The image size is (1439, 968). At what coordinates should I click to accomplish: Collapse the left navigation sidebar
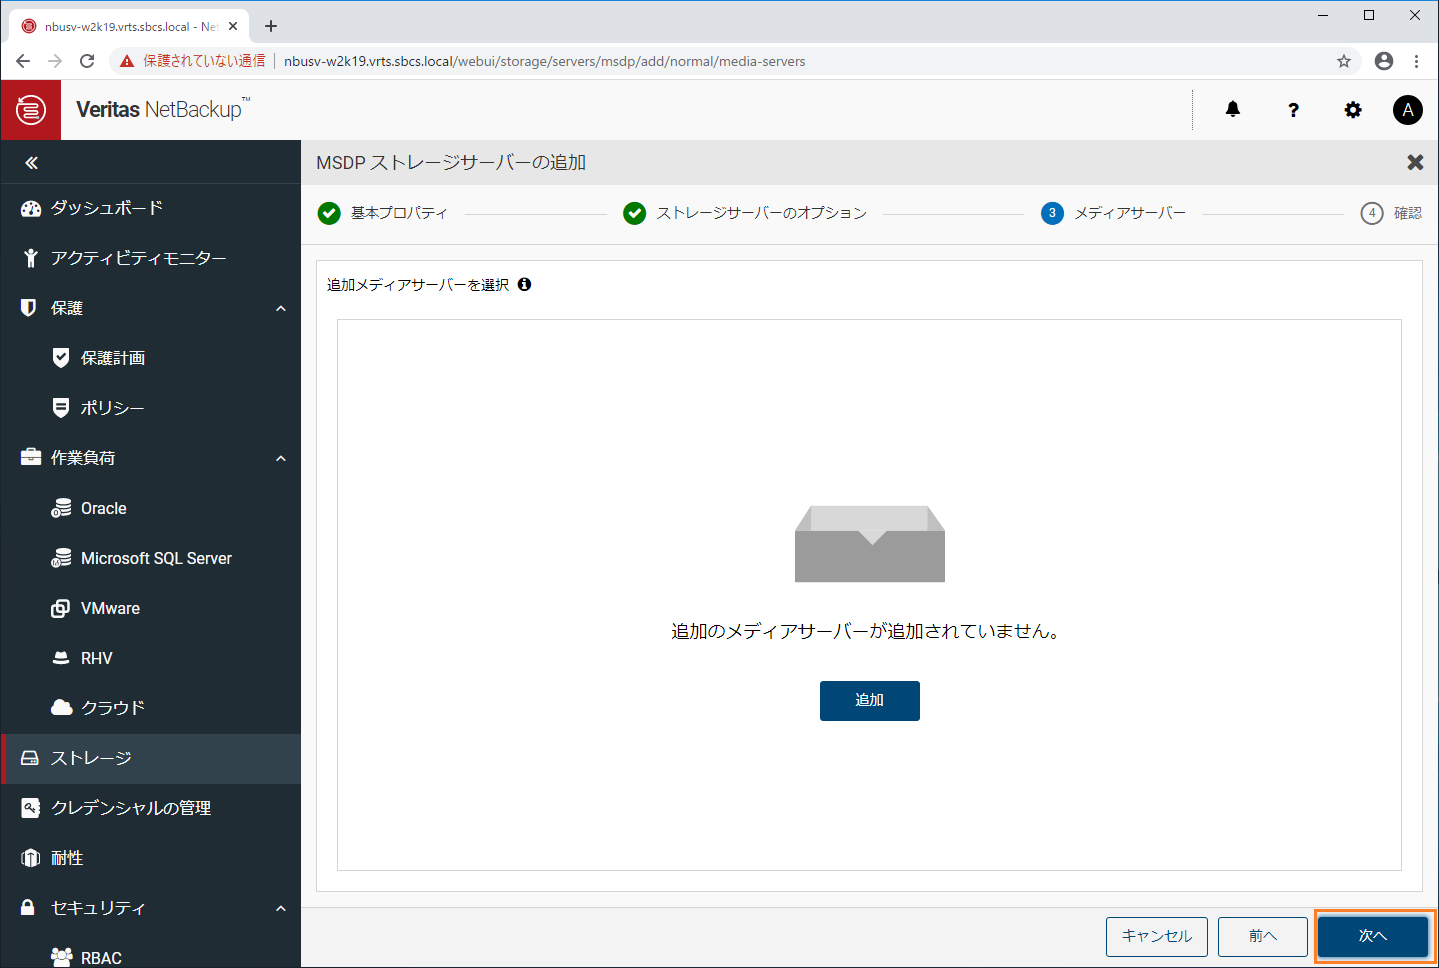(32, 162)
